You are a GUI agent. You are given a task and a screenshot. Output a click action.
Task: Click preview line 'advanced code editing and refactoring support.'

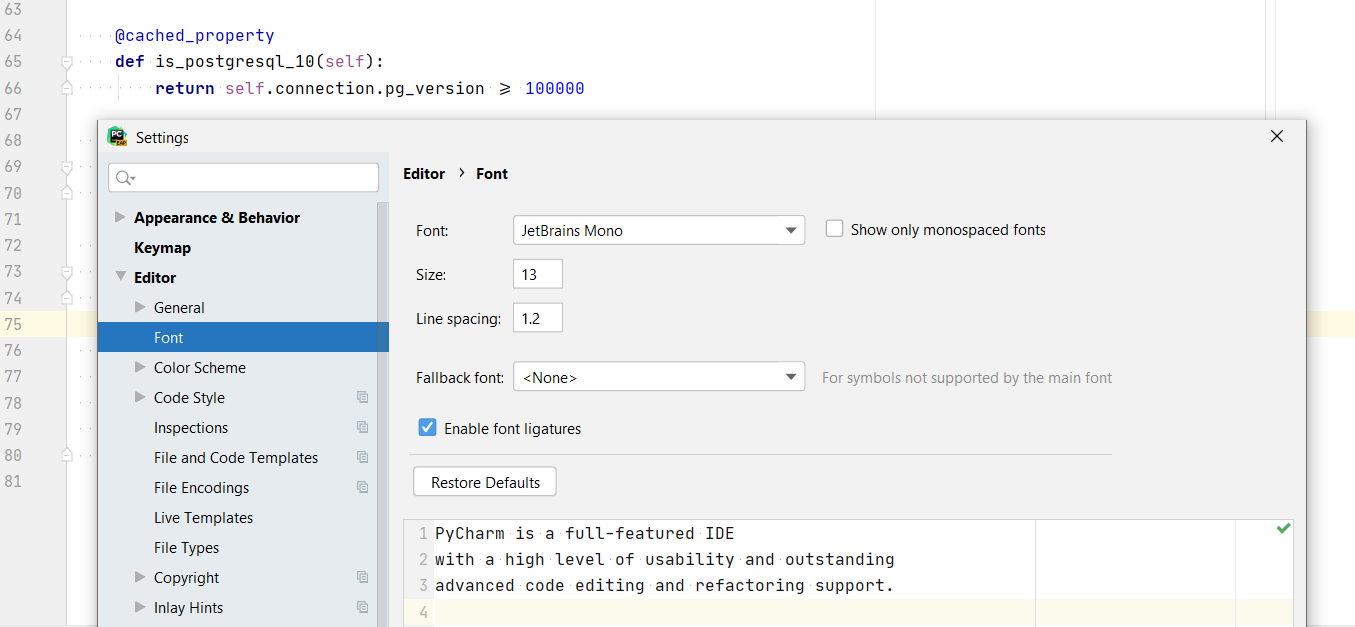[x=665, y=585]
